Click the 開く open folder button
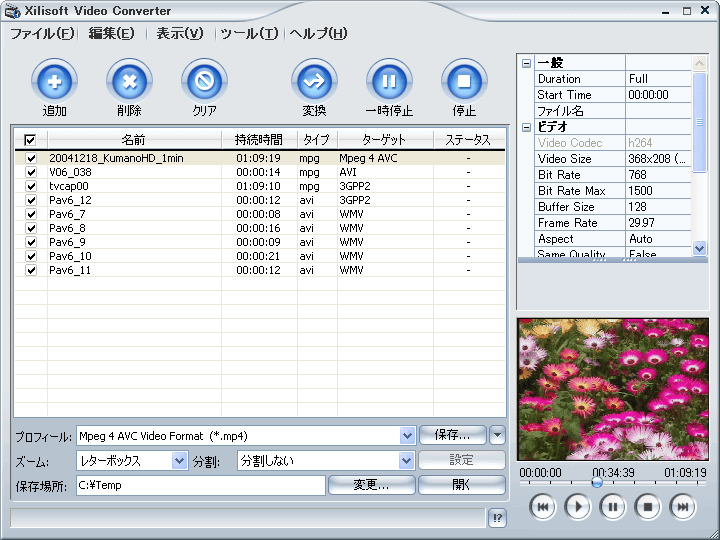720x540 pixels. pyautogui.click(x=461, y=485)
